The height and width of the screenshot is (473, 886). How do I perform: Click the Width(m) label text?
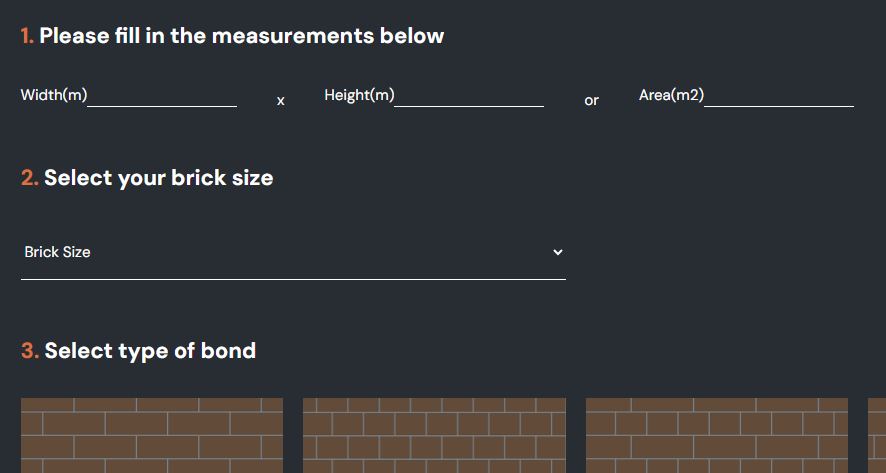tap(54, 96)
